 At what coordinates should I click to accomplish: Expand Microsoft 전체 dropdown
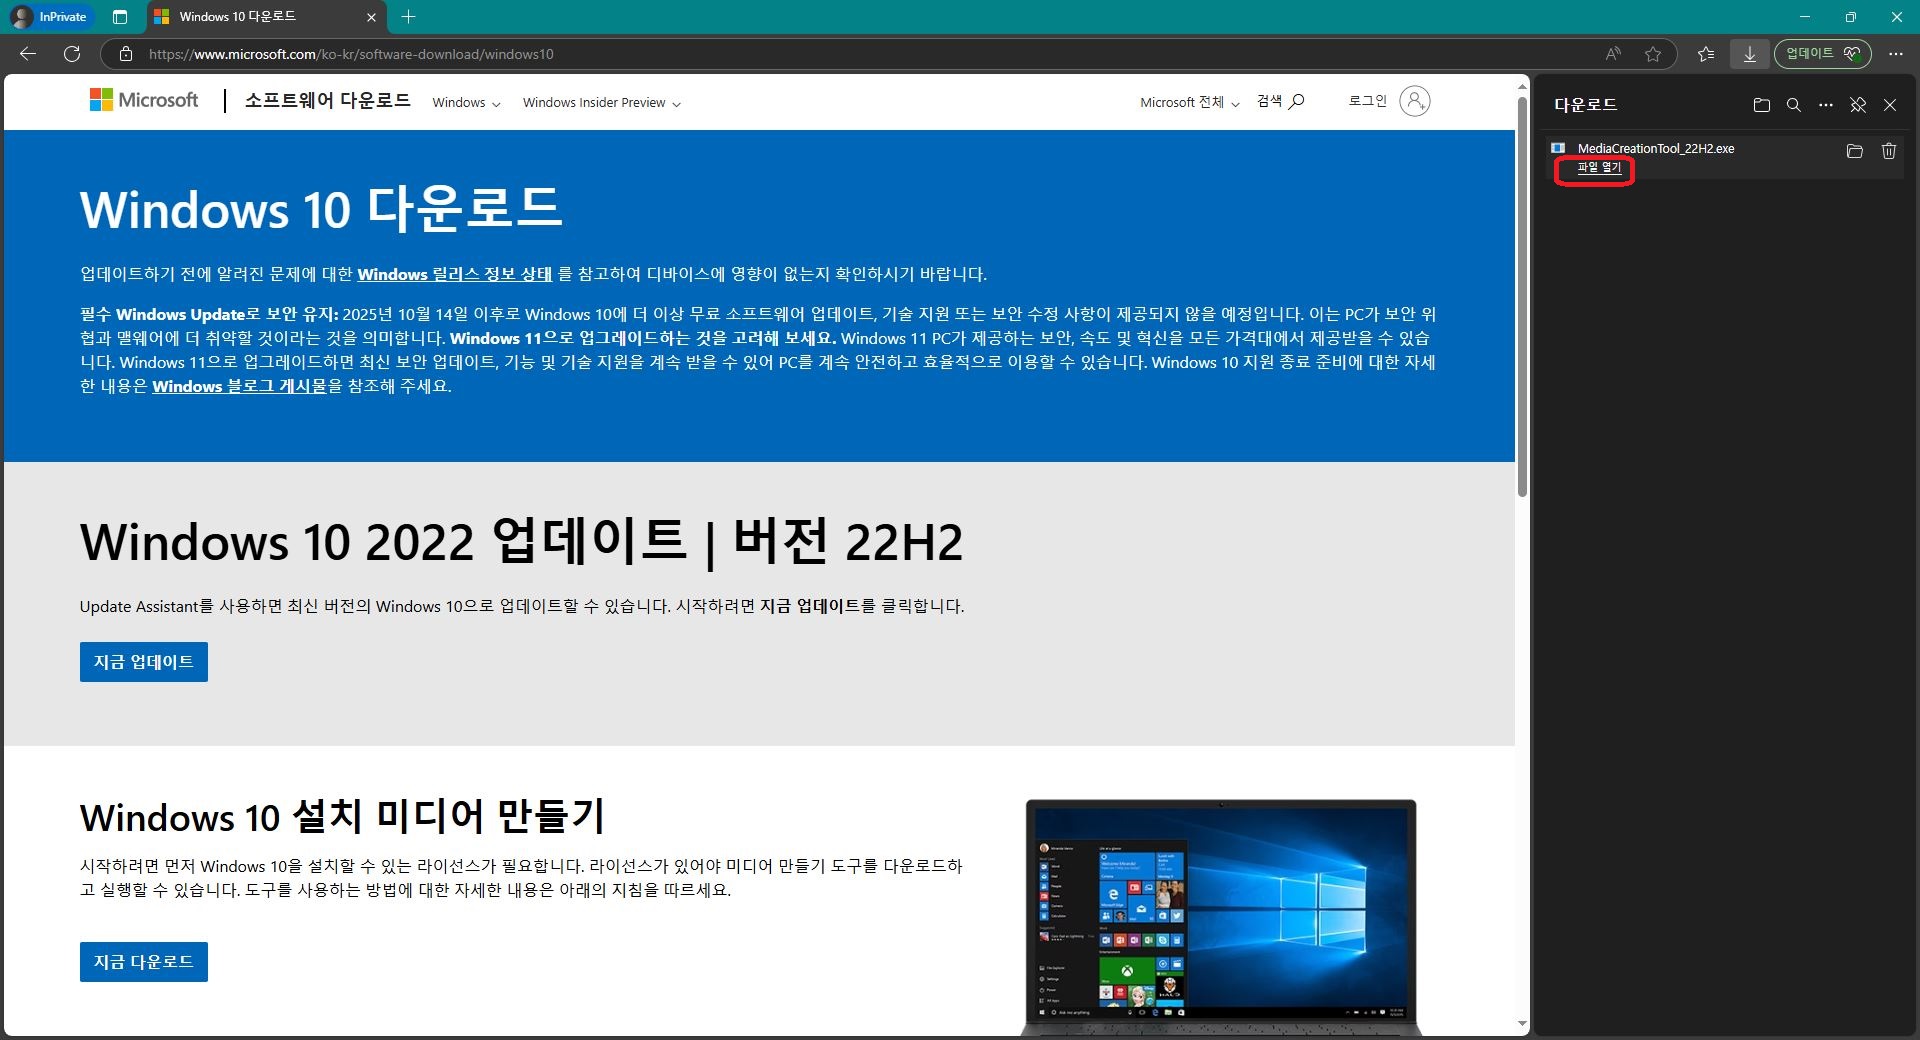pos(1190,102)
